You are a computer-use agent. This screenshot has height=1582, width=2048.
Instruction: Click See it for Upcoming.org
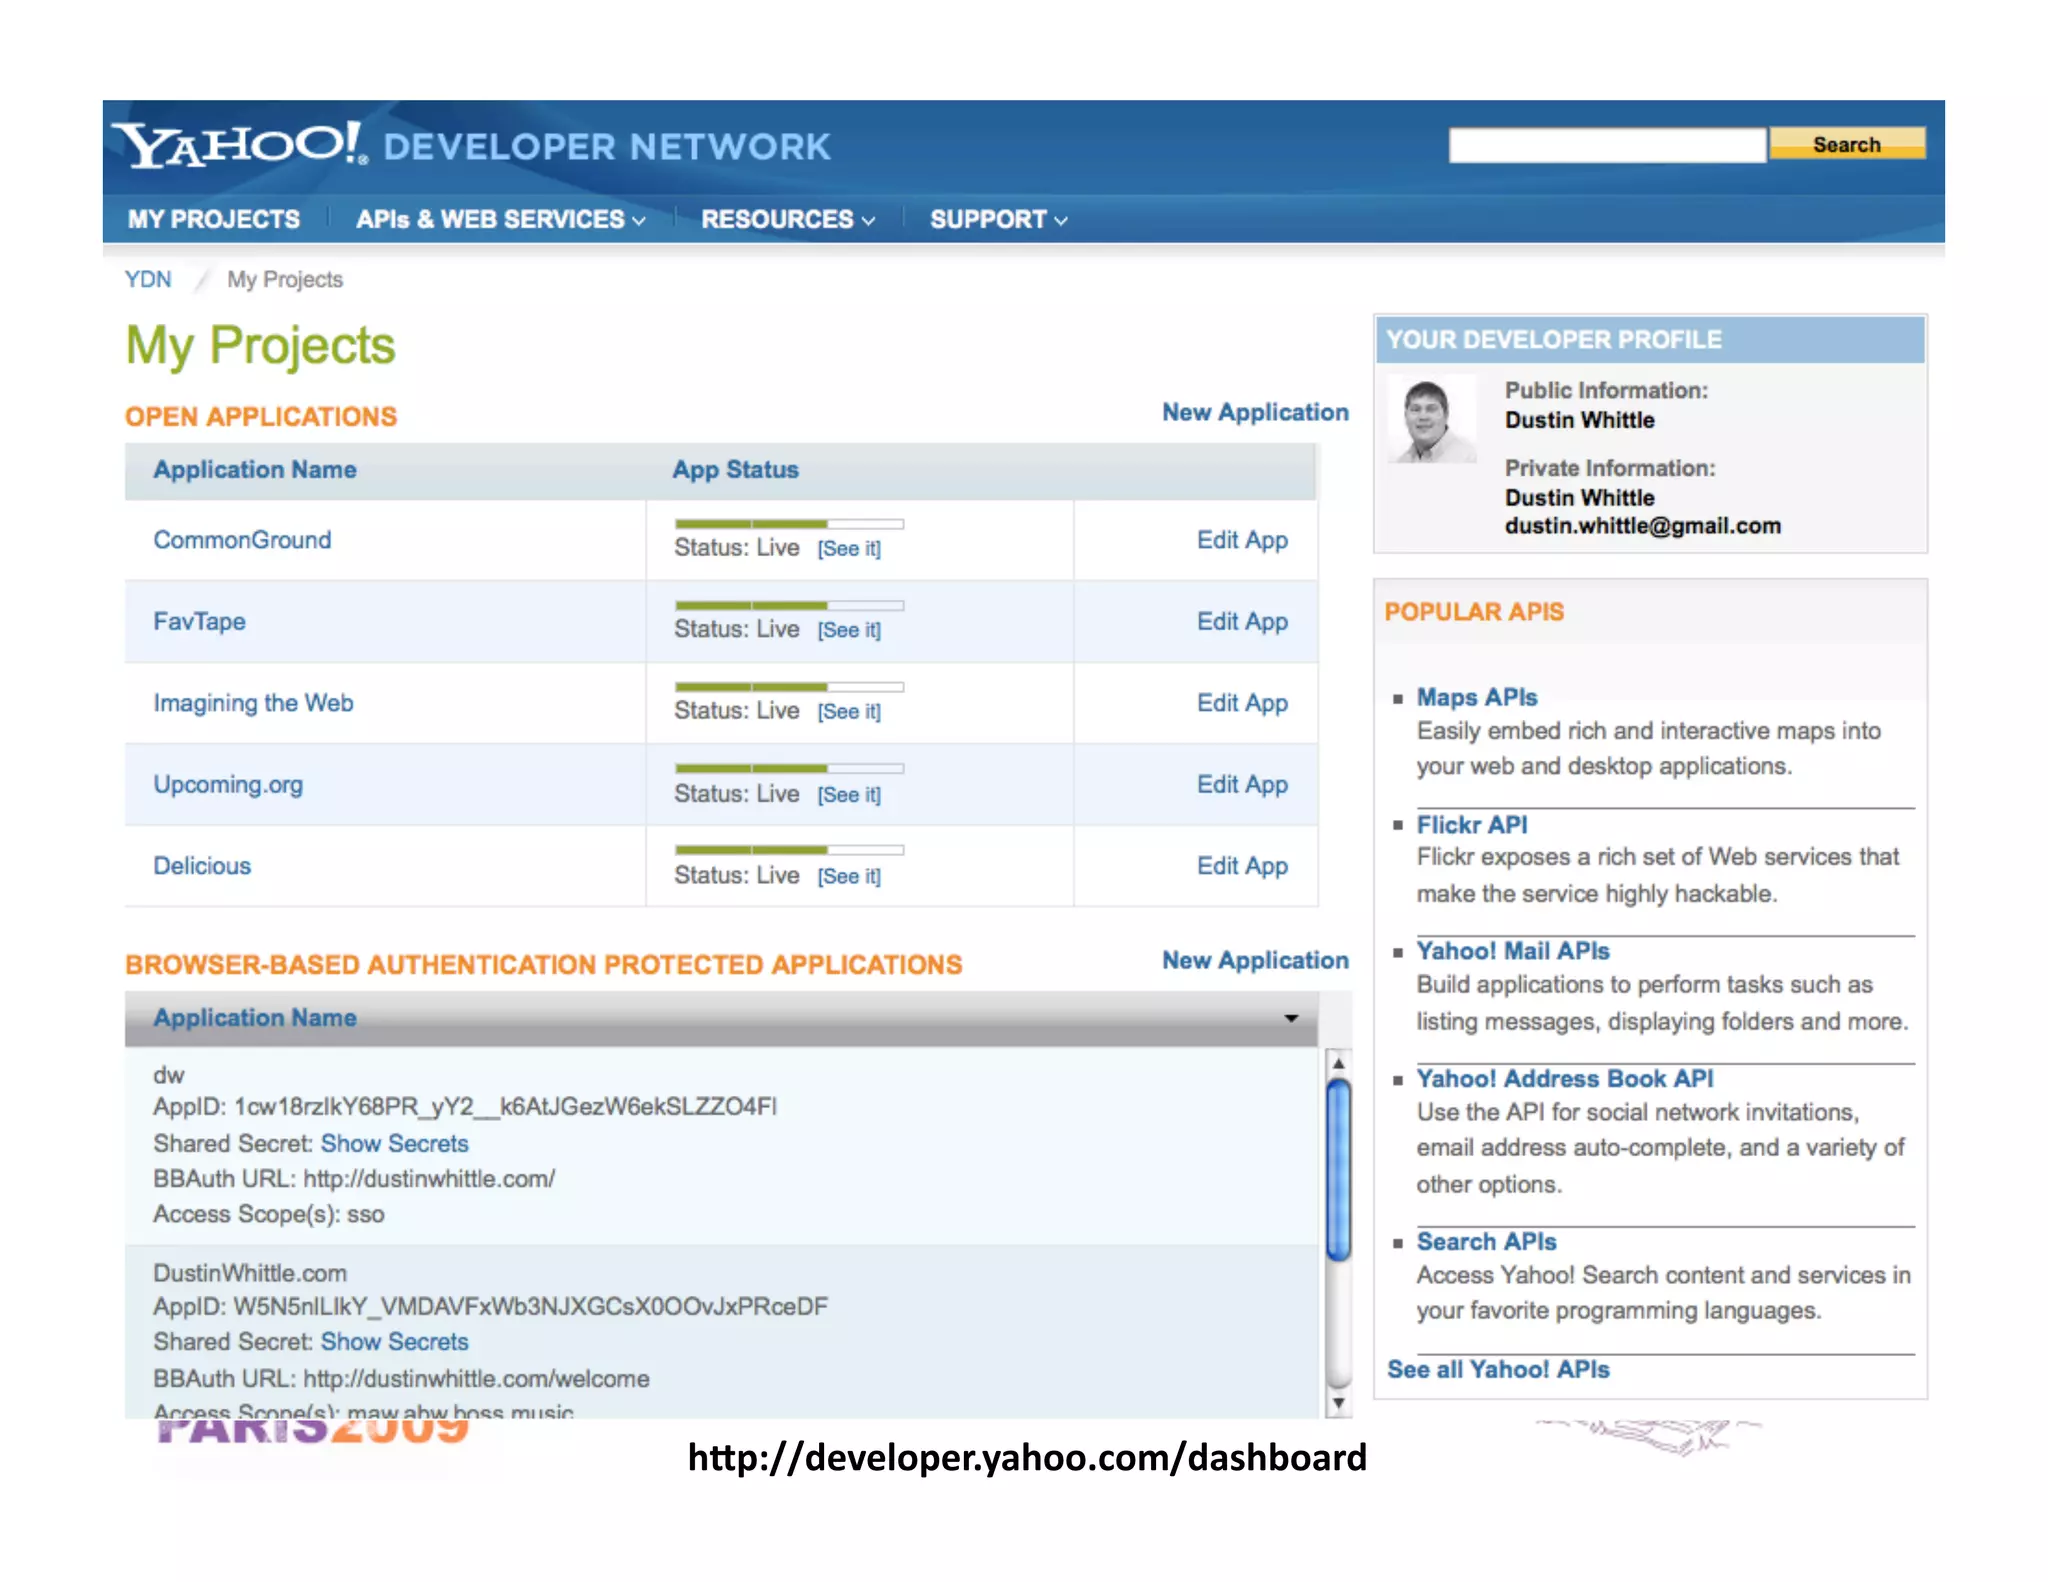click(x=849, y=794)
